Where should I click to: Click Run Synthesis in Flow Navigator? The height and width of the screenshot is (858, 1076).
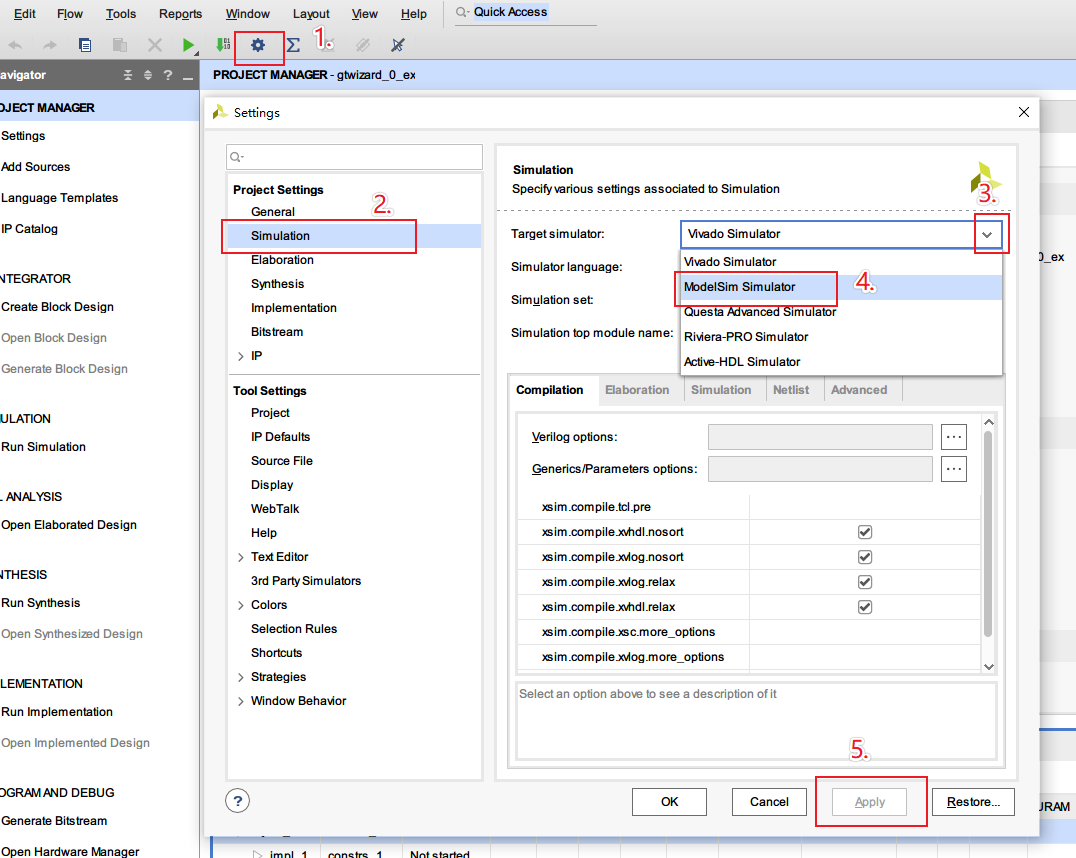click(40, 603)
